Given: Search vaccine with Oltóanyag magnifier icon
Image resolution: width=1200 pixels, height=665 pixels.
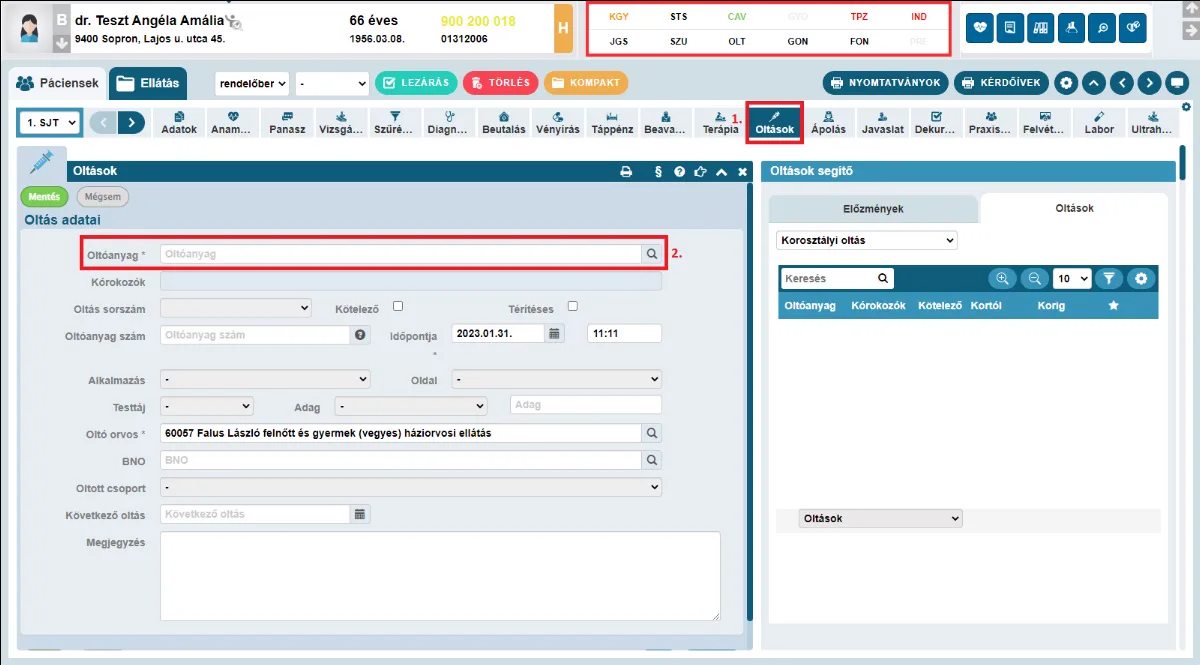Looking at the screenshot, I should click(x=651, y=254).
